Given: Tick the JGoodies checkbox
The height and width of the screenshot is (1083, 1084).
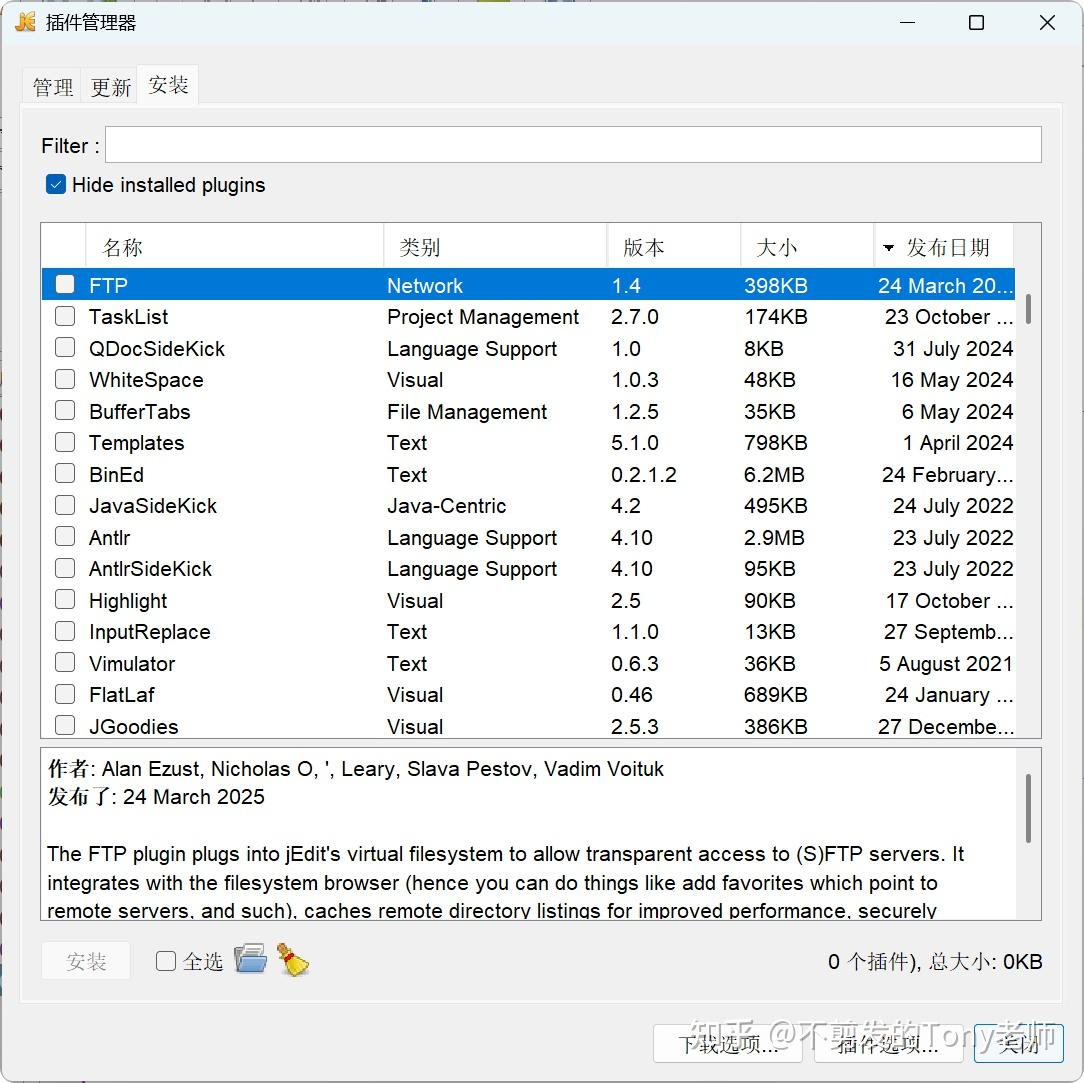Looking at the screenshot, I should click(x=65, y=725).
